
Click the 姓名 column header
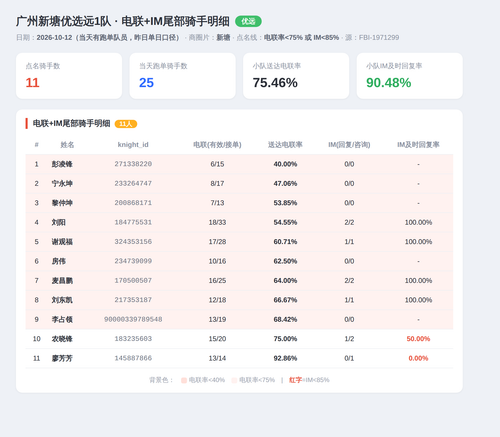tap(67, 145)
